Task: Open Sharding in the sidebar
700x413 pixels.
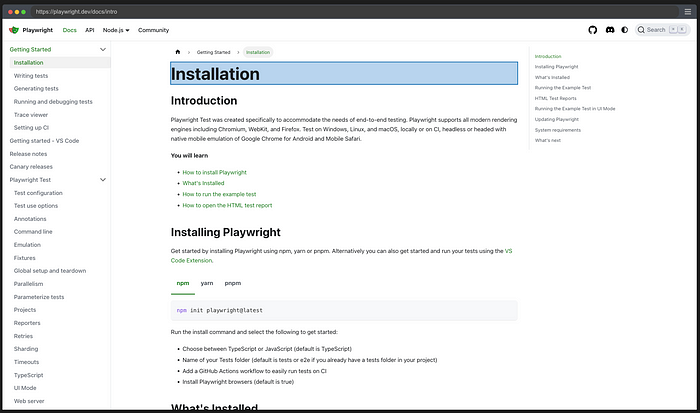Action: (26, 349)
